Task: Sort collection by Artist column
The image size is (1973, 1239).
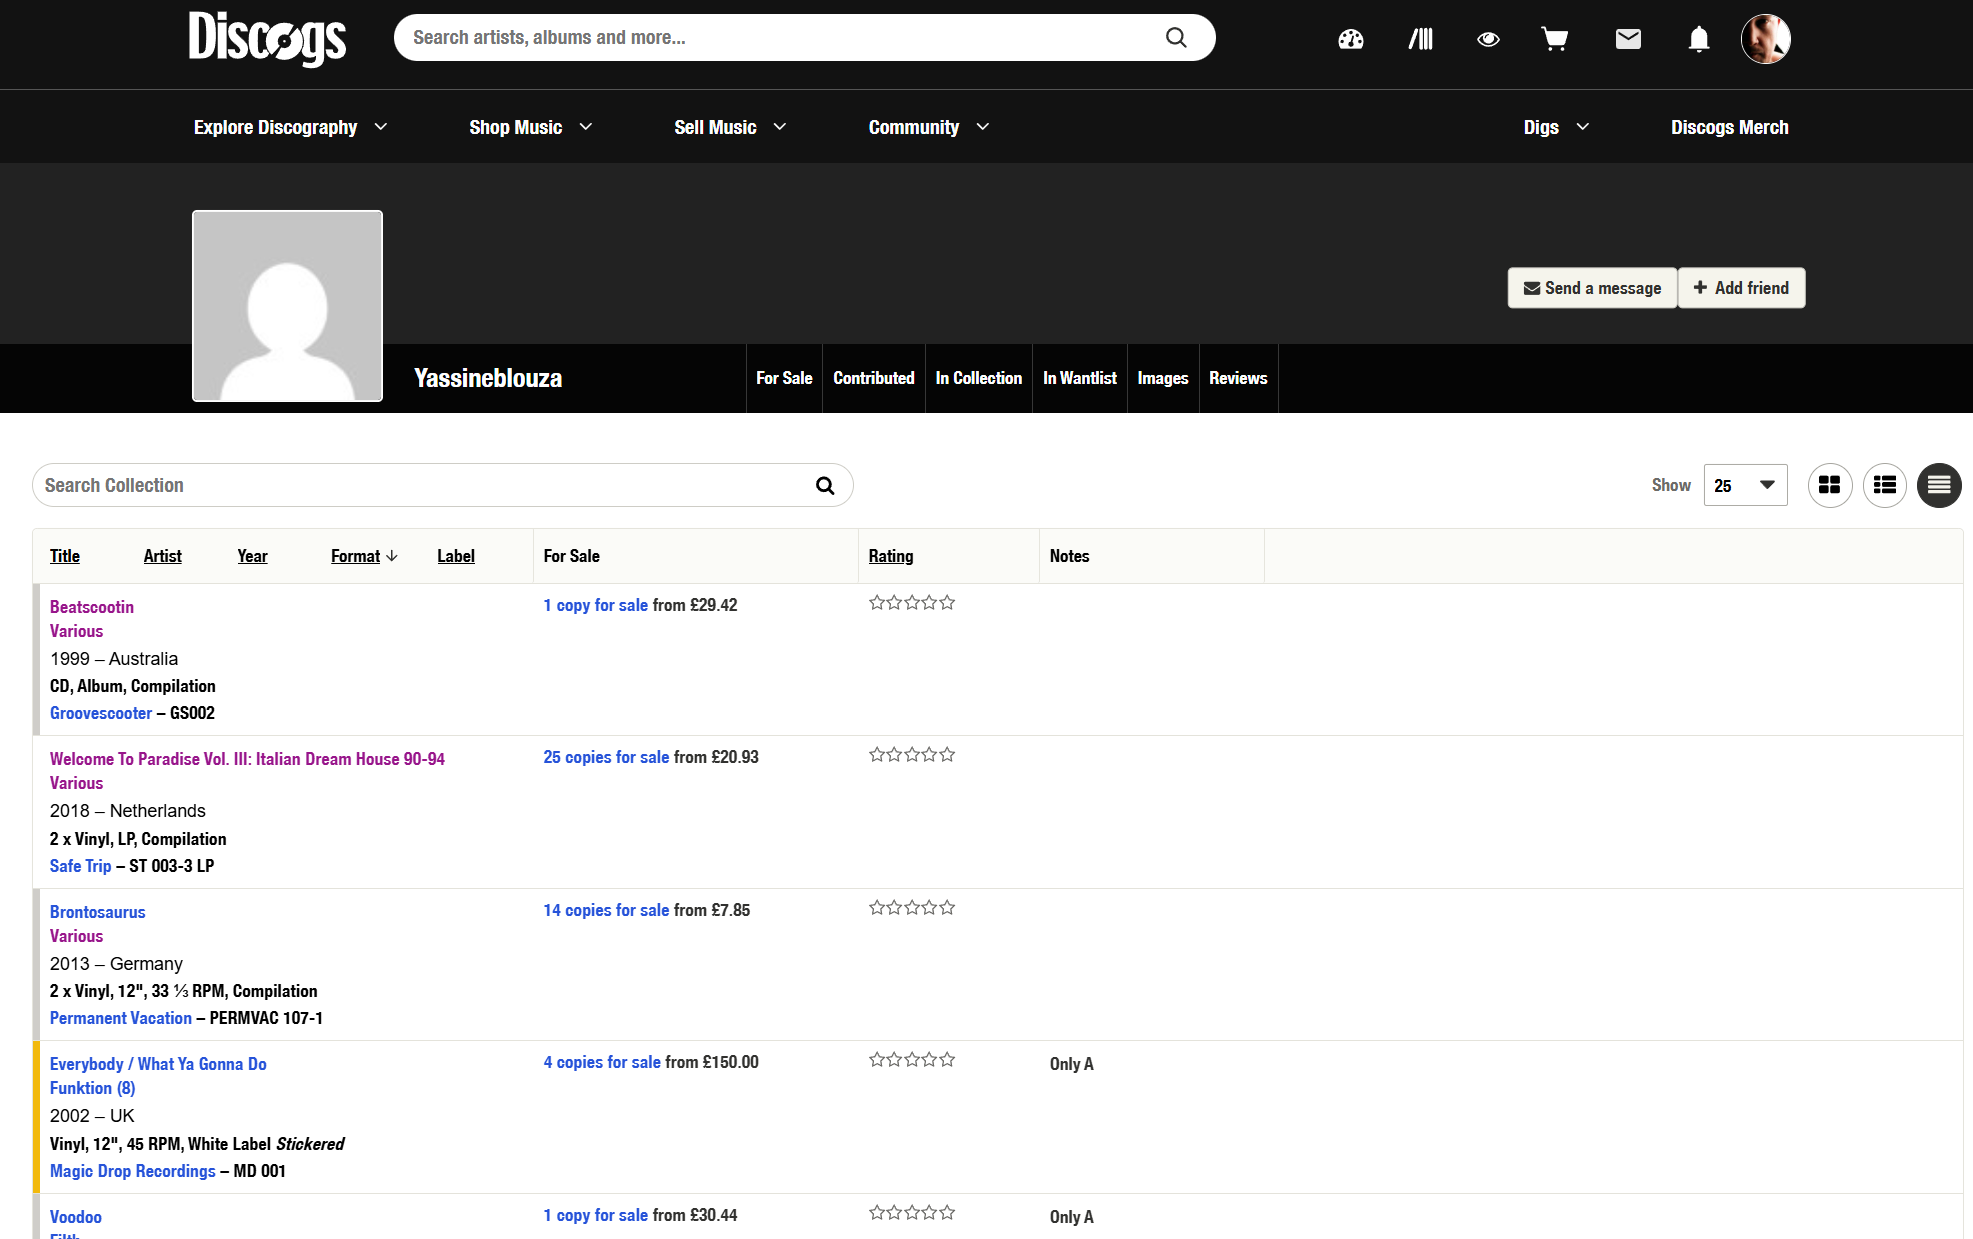Action: [x=162, y=556]
